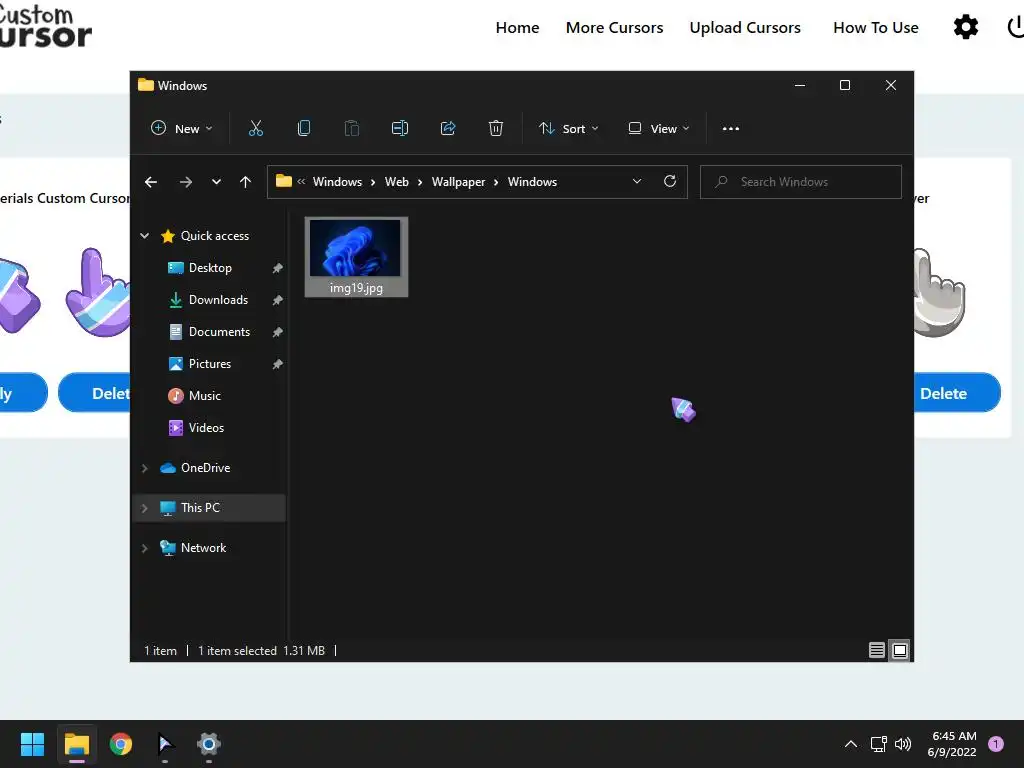The width and height of the screenshot is (1024, 768).
Task: Click the Cut scissors icon in toolbar
Action: 255,129
